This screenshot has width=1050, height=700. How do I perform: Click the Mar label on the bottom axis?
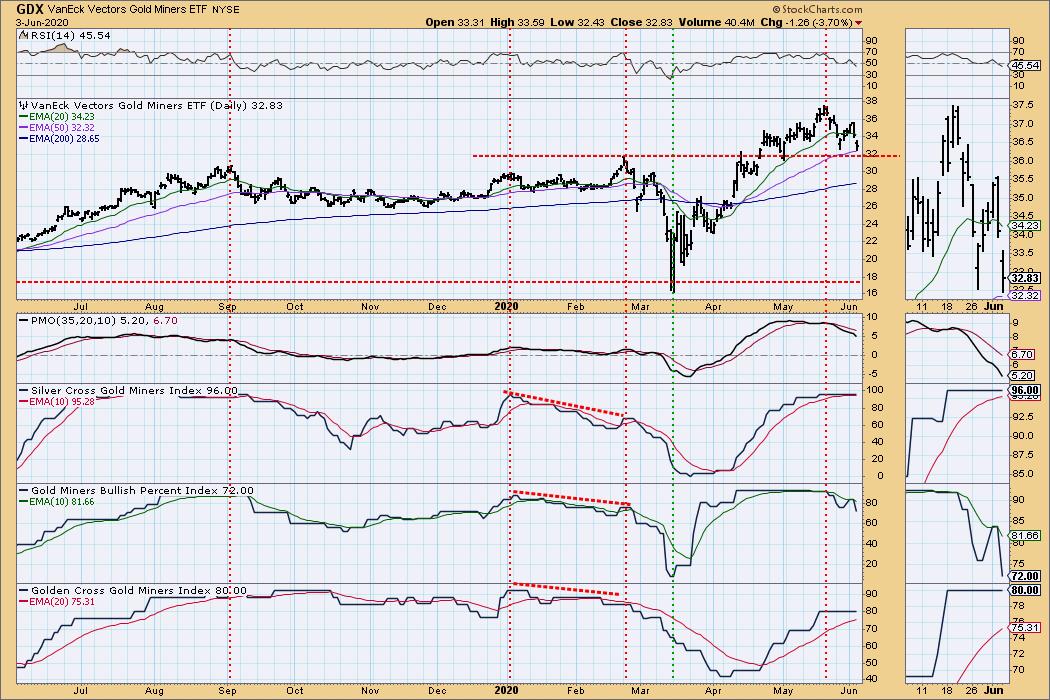(640, 690)
